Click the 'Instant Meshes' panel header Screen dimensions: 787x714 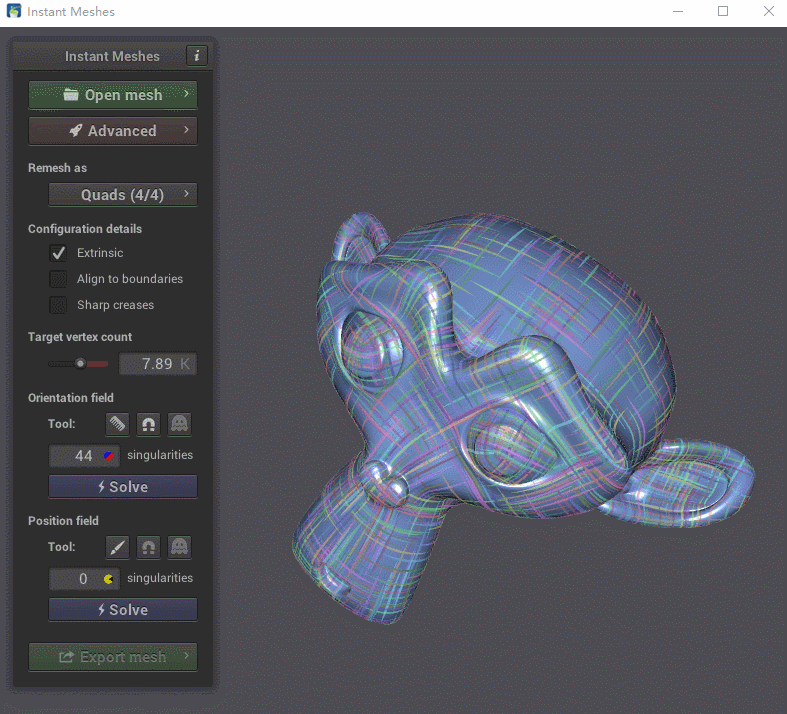click(112, 56)
